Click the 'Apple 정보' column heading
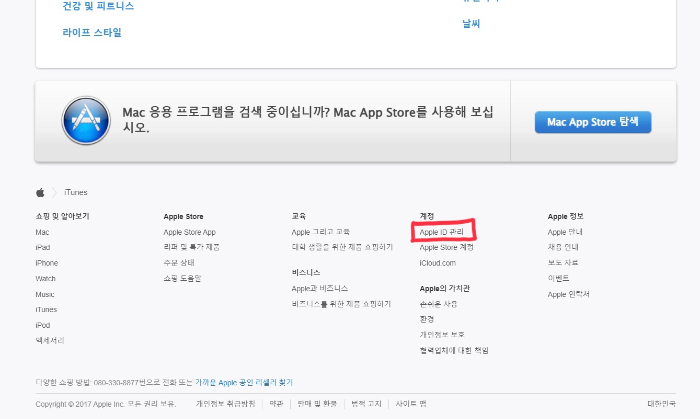The width and height of the screenshot is (700, 419). (566, 216)
